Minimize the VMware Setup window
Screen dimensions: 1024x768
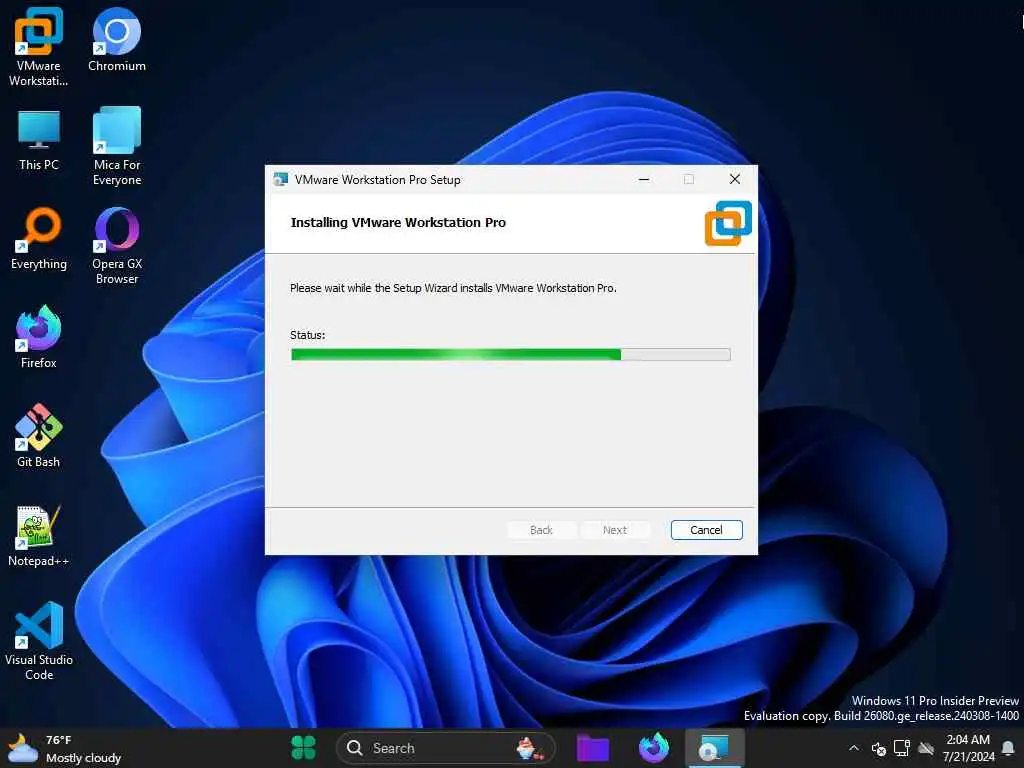(x=644, y=180)
